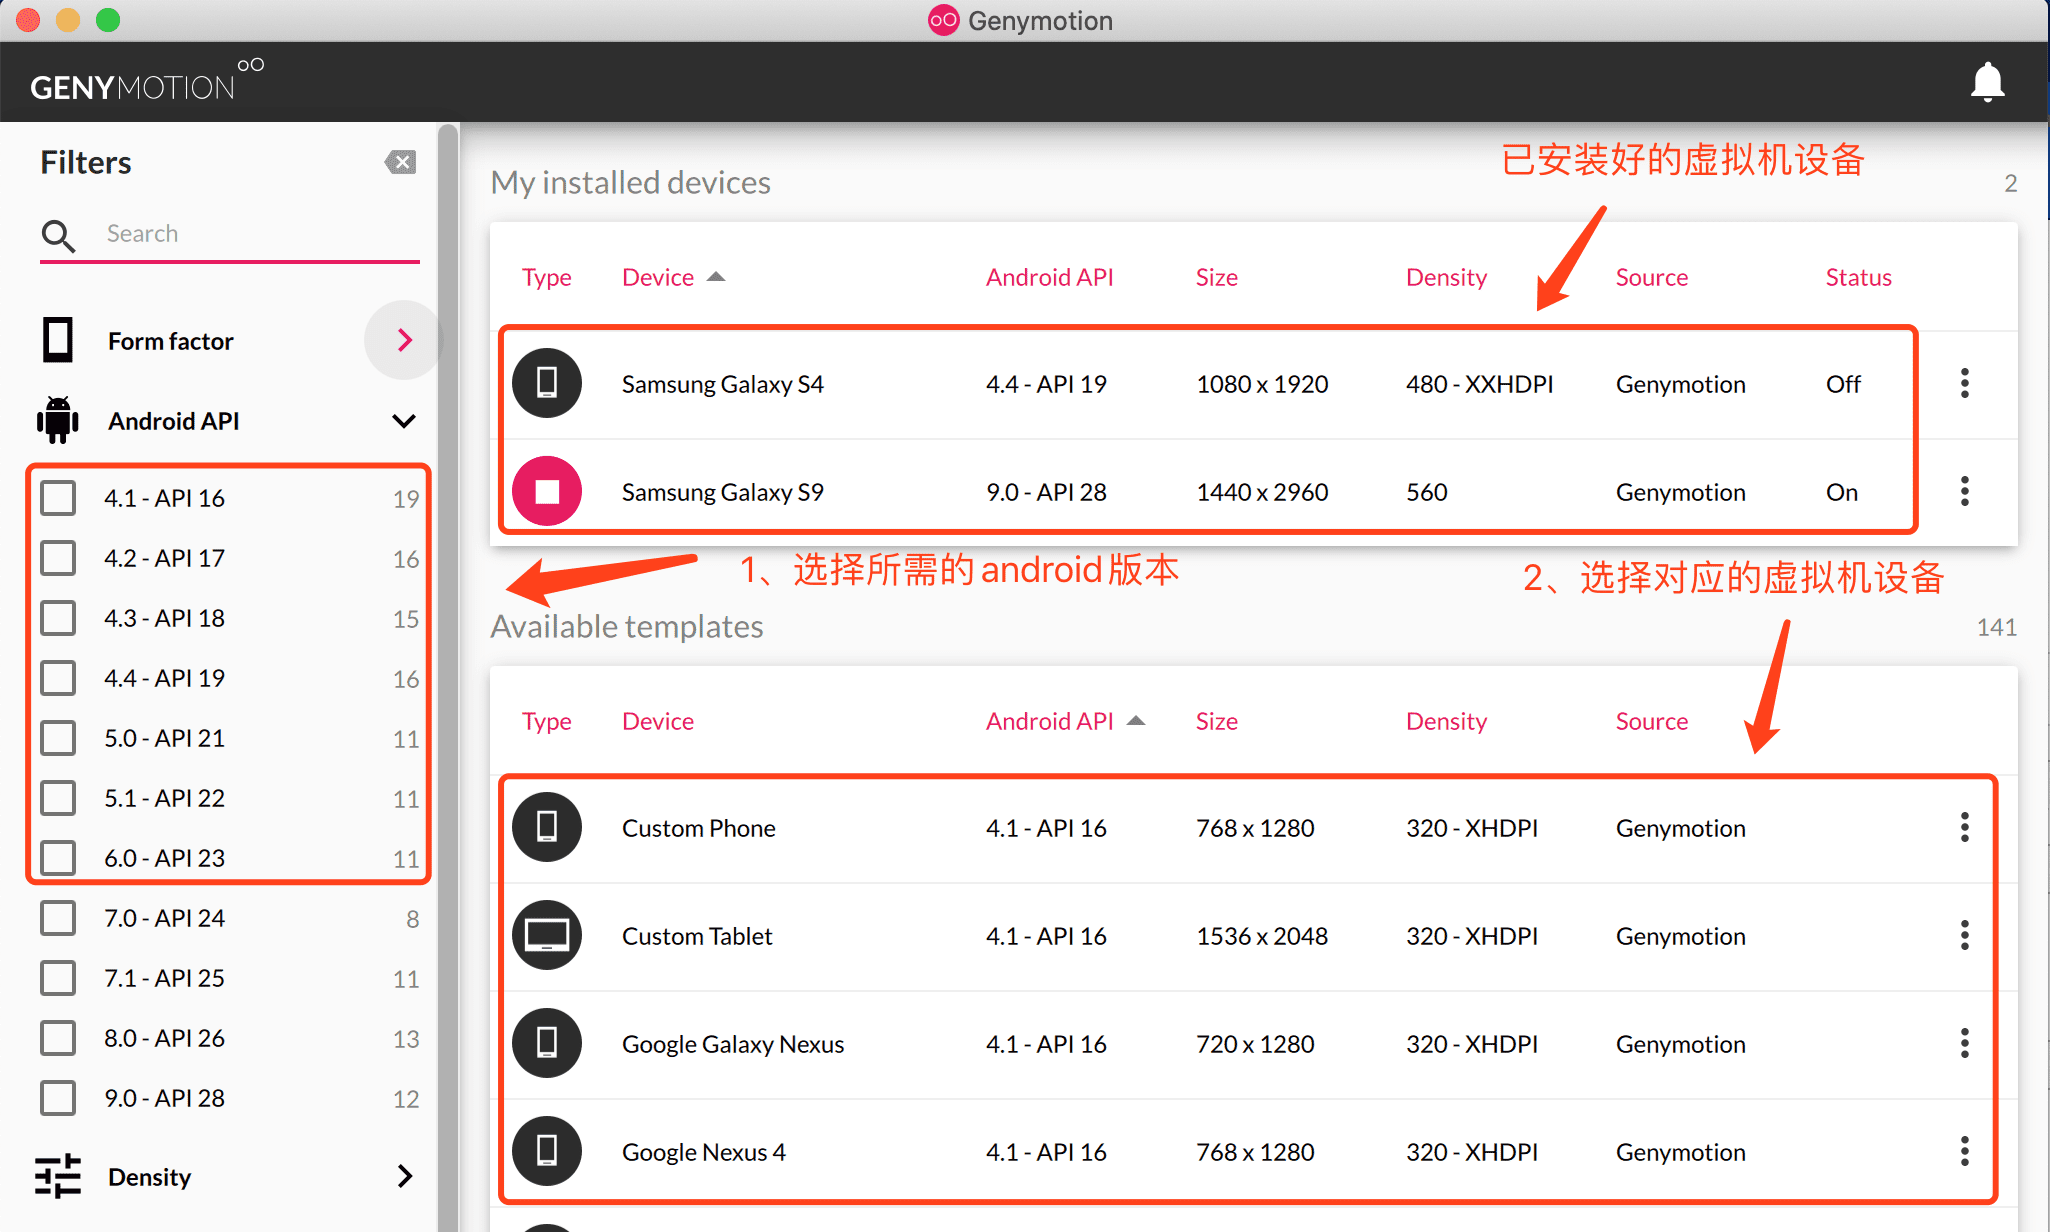Screen dimensions: 2050x1232
Task: Check the 4.4 - API 19 filter checkbox
Action: (58, 678)
